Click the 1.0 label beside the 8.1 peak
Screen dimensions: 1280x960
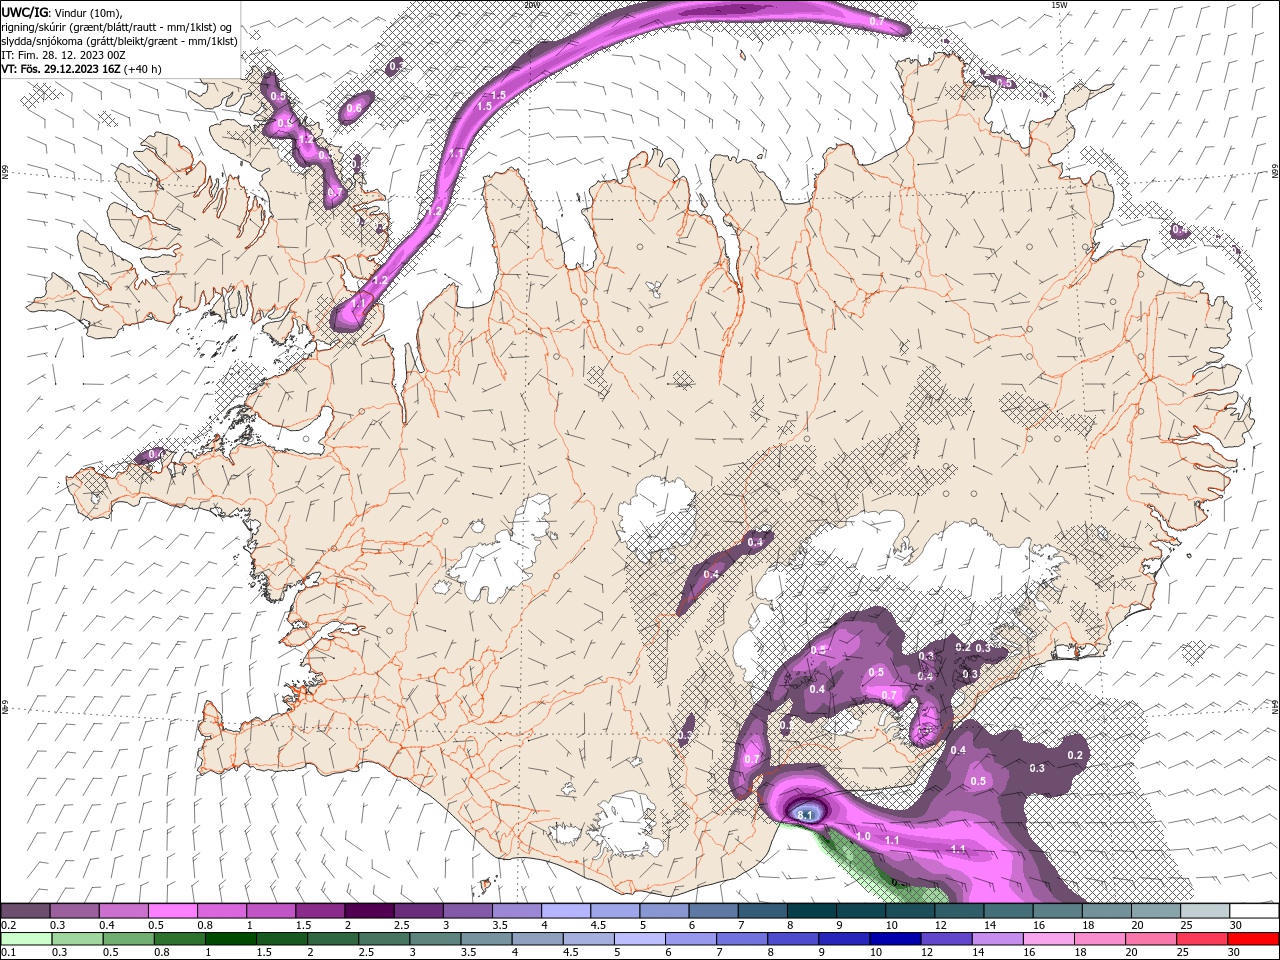(x=864, y=836)
